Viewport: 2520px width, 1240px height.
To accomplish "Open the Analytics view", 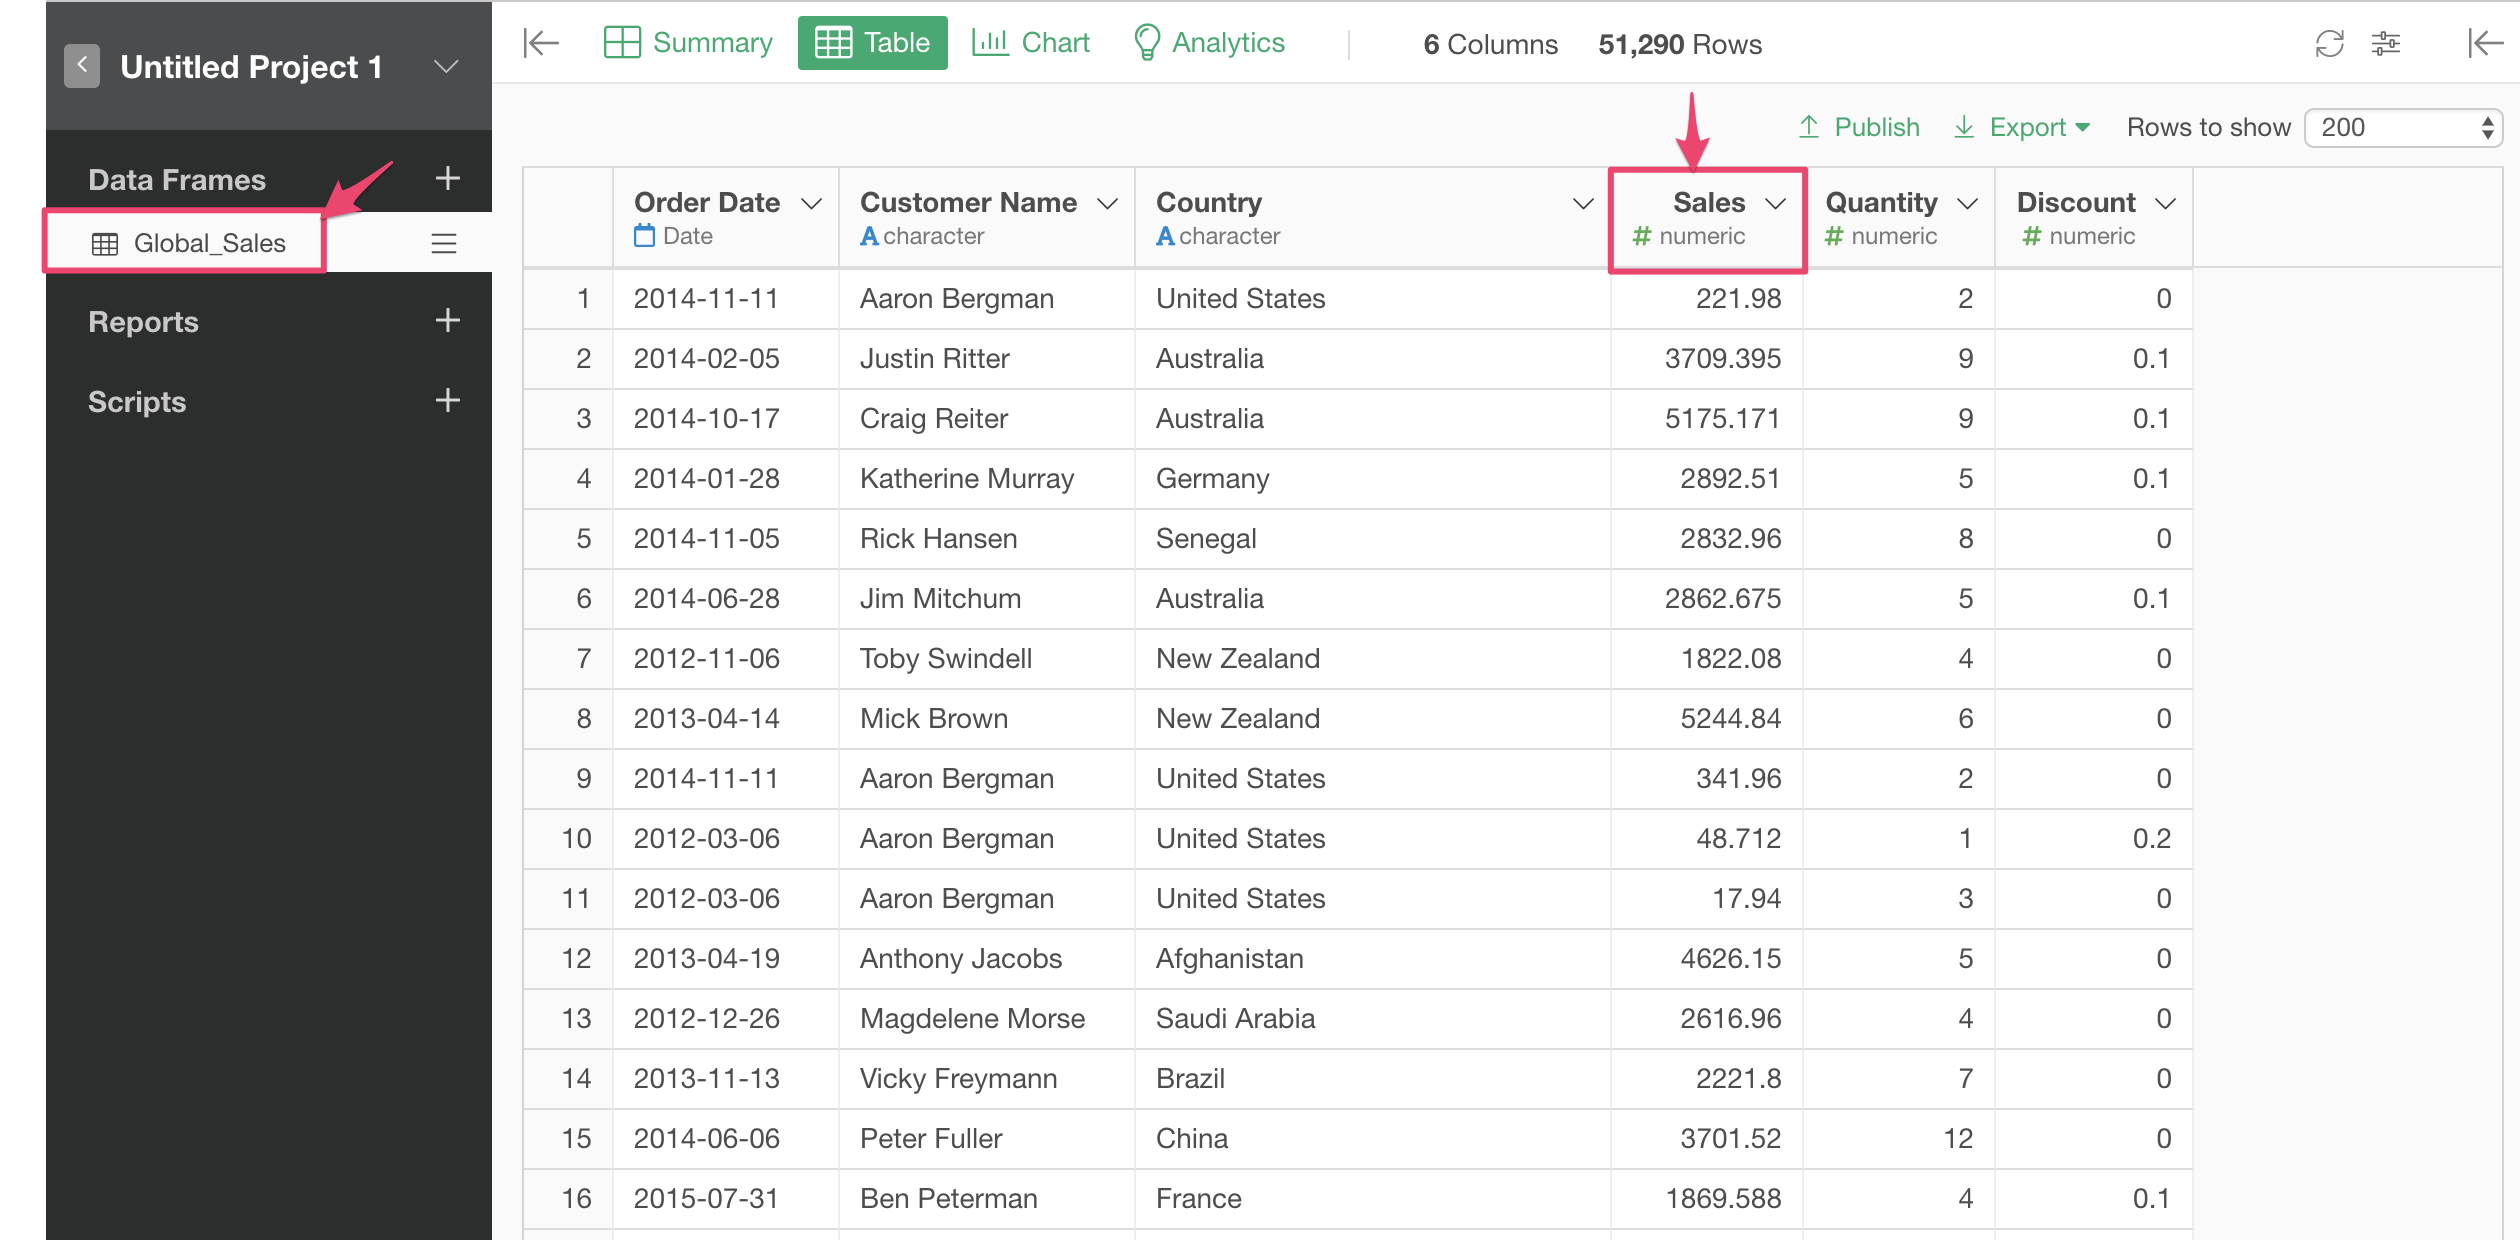I will [1209, 42].
